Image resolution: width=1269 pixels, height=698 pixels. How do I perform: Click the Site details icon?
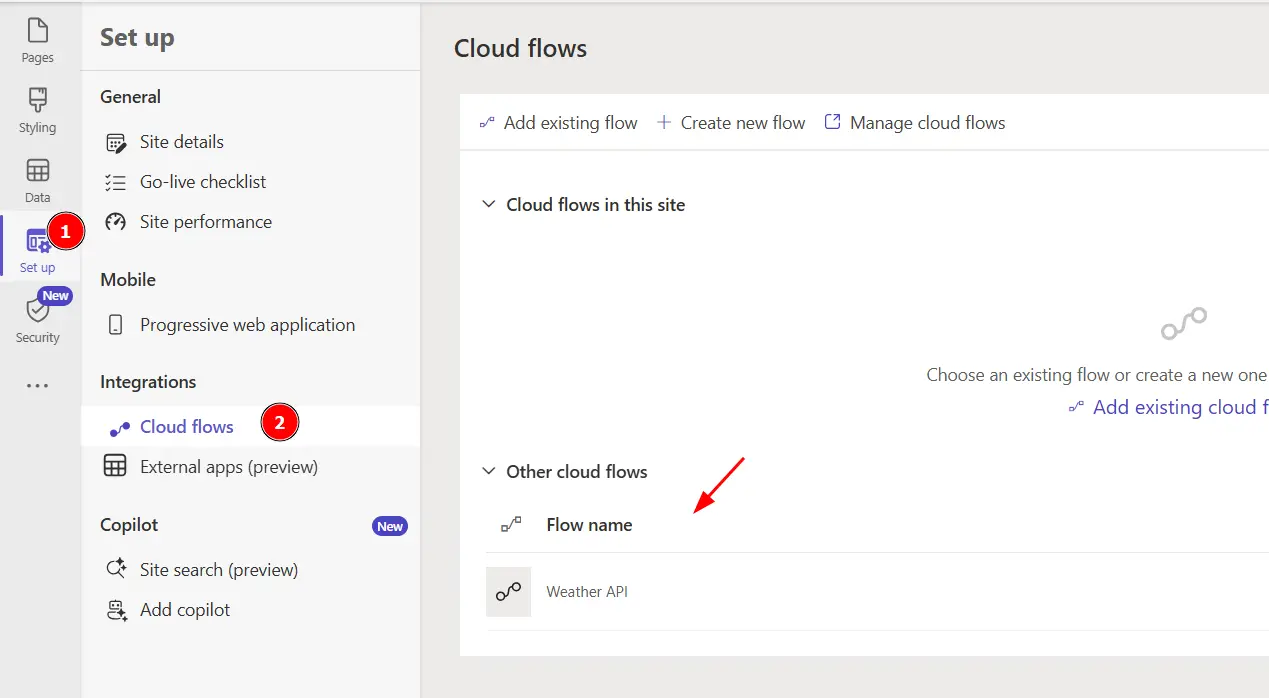point(116,142)
